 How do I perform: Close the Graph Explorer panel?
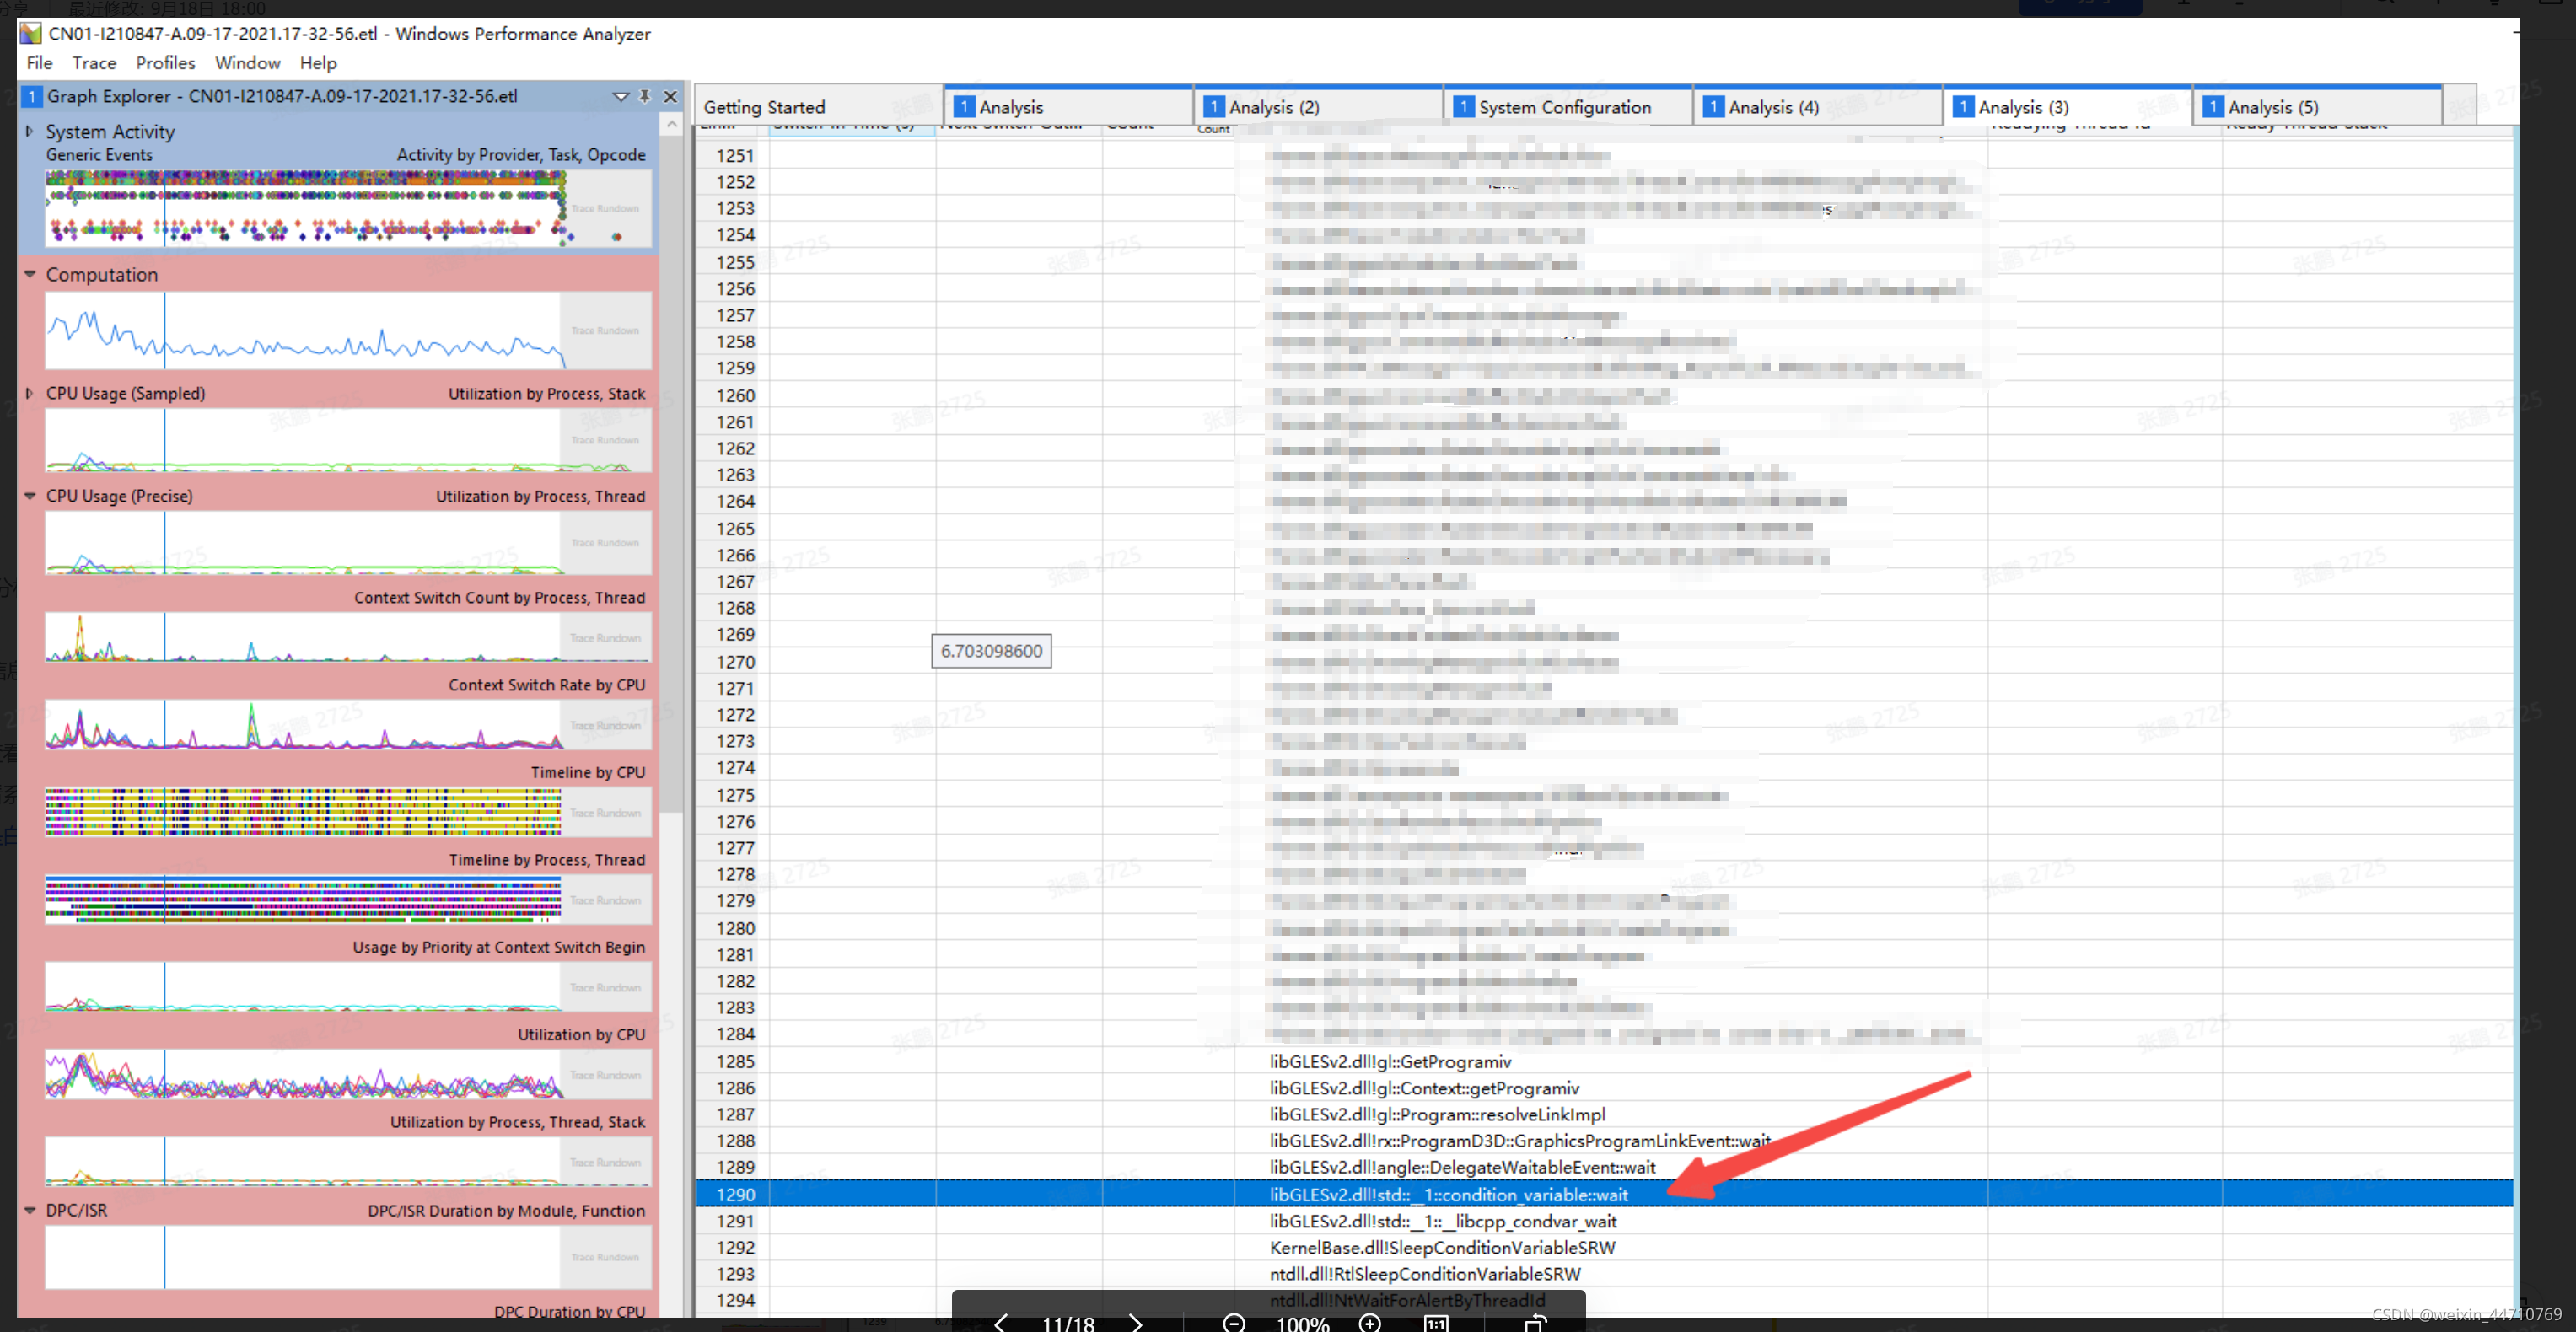tap(670, 96)
